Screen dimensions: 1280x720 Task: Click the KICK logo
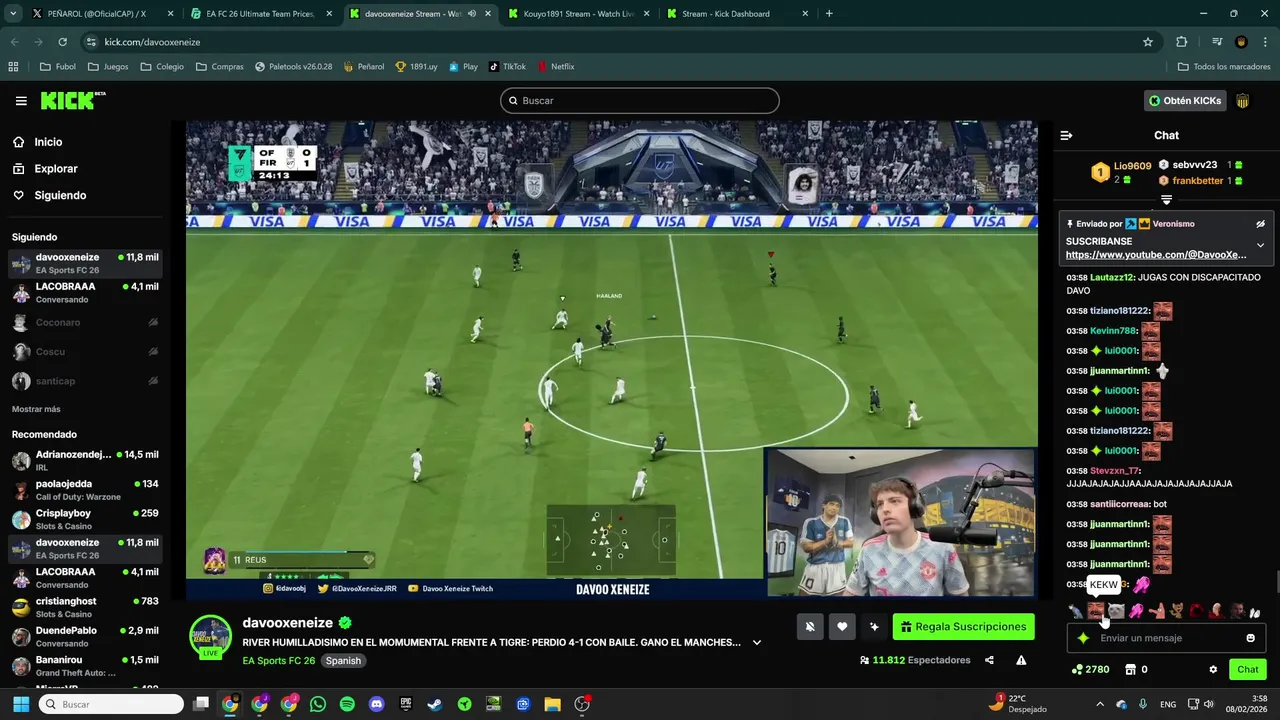[72, 100]
